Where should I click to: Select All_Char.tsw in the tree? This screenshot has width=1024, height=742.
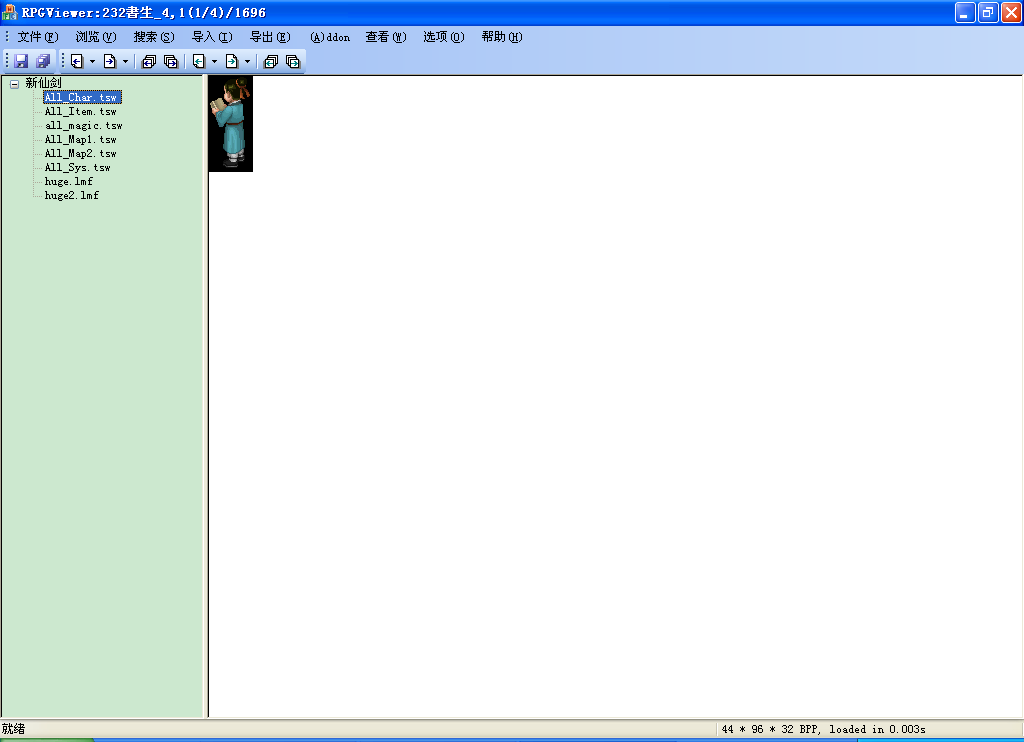point(81,97)
